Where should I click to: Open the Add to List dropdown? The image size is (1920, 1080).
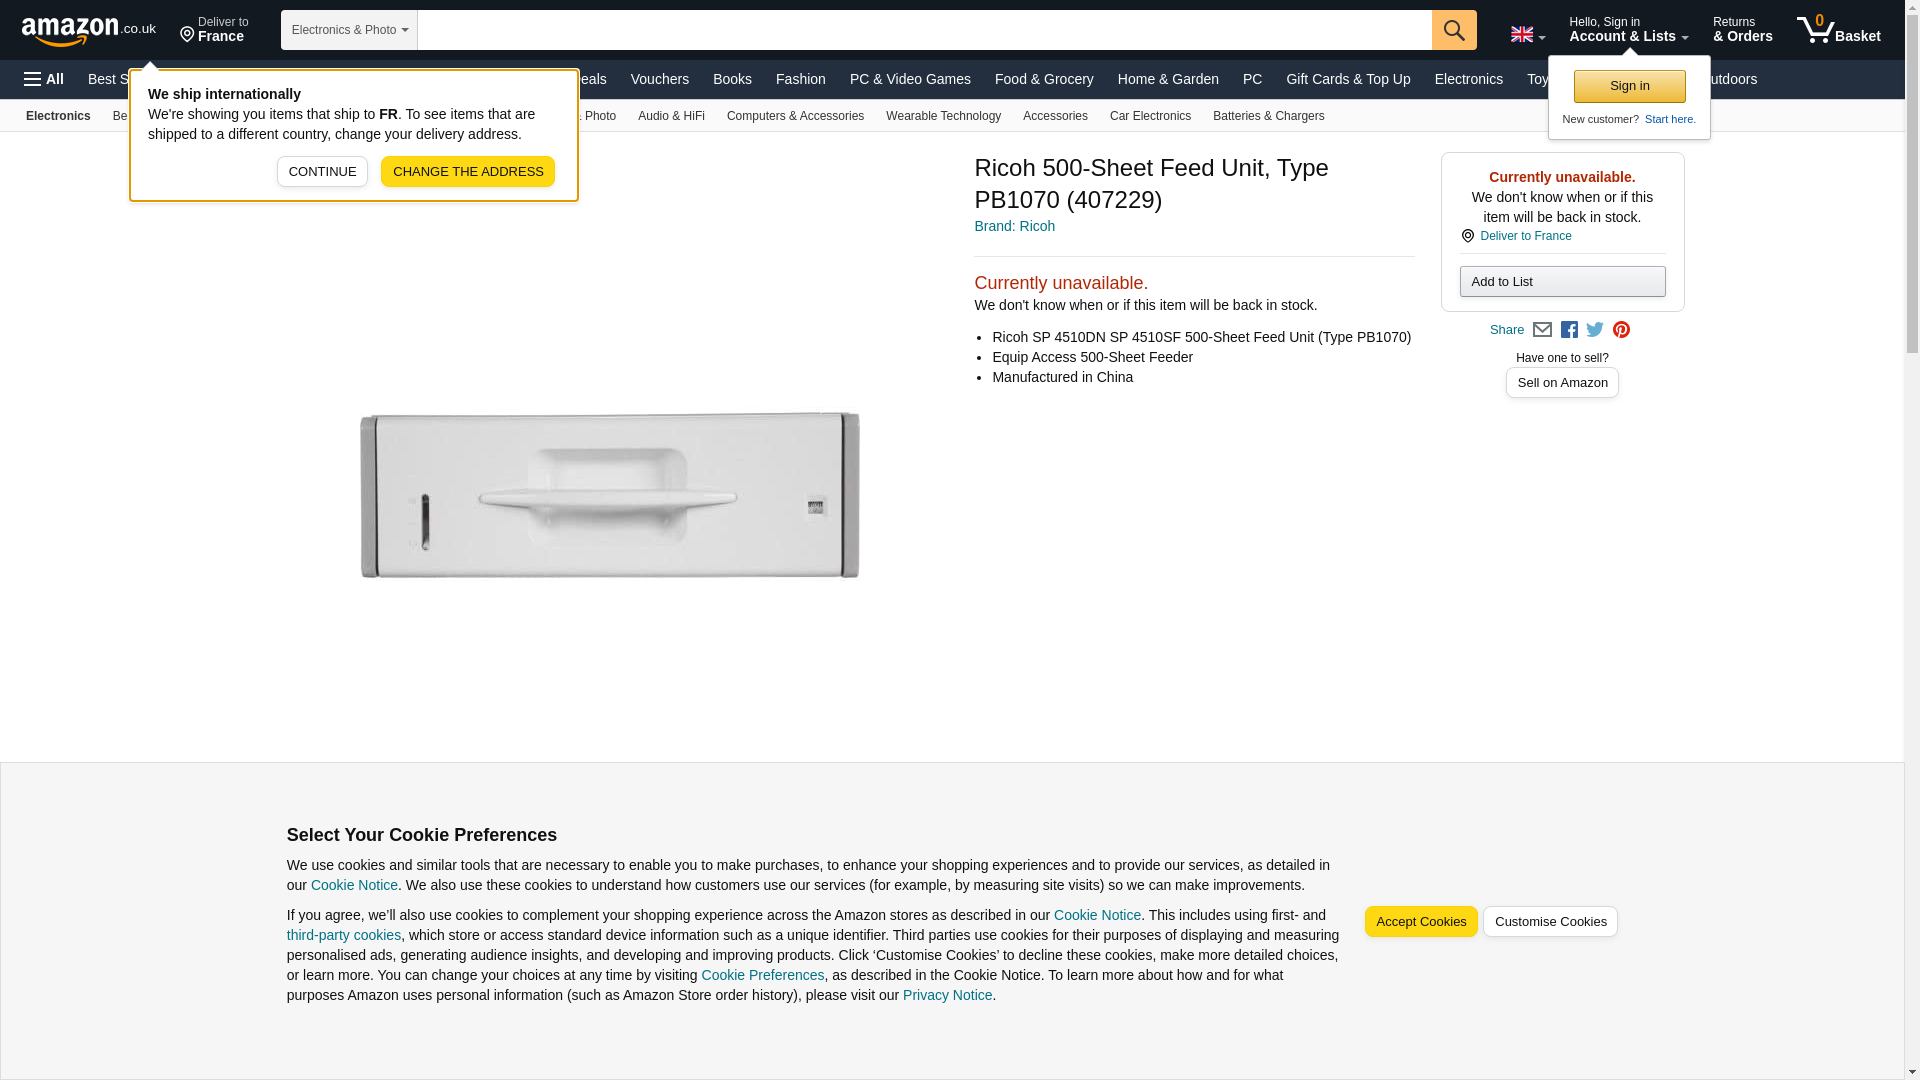(x=1562, y=282)
